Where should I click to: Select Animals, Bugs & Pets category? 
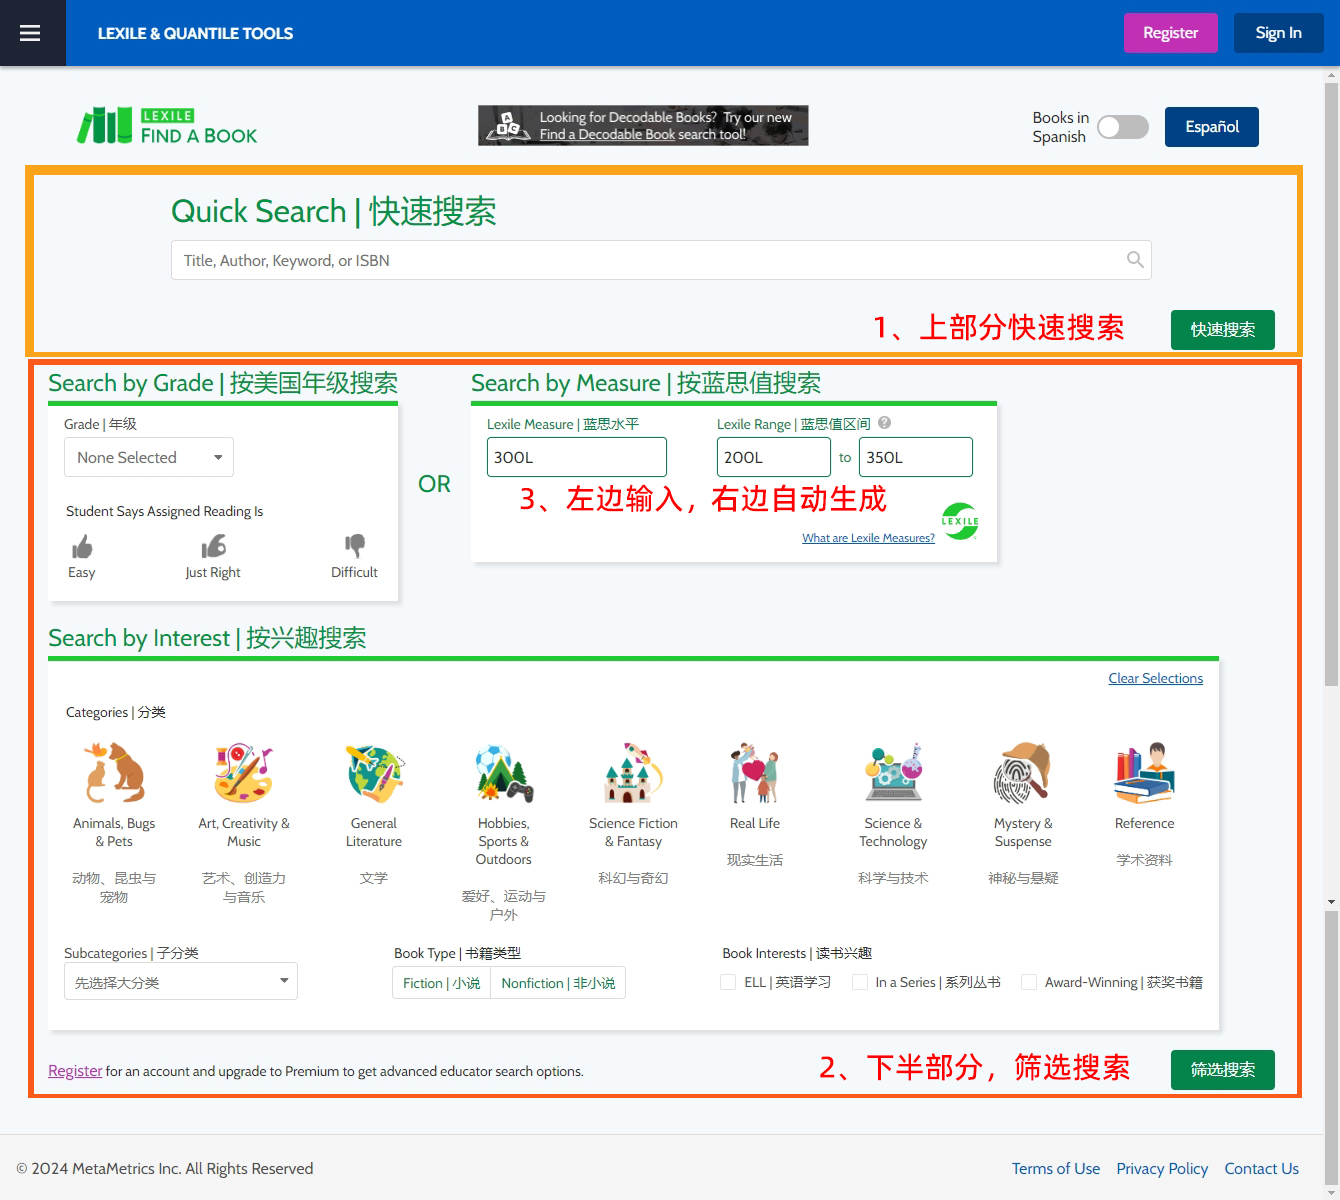114,774
